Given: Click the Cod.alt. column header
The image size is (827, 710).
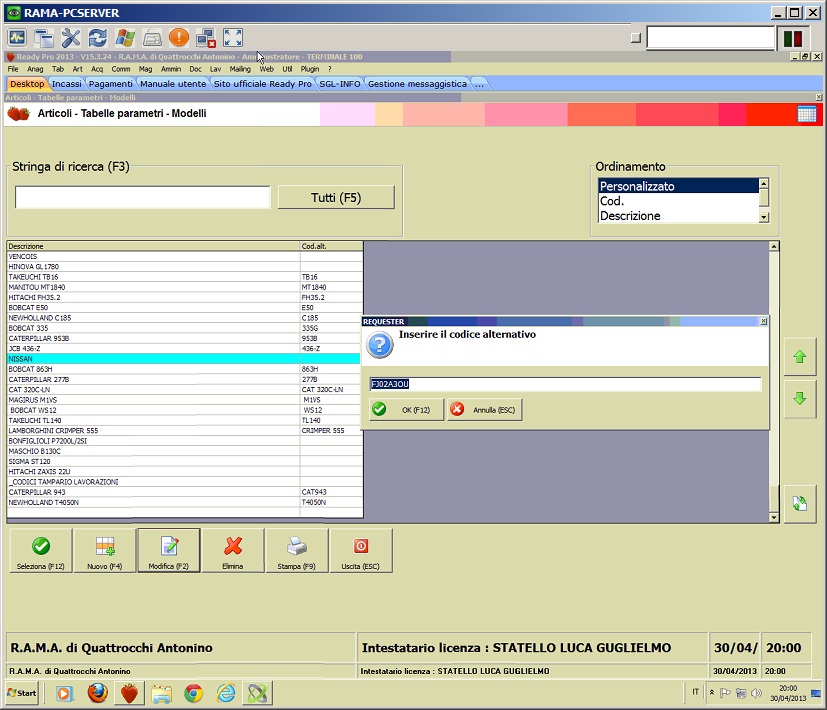Looking at the screenshot, I should click(331, 246).
